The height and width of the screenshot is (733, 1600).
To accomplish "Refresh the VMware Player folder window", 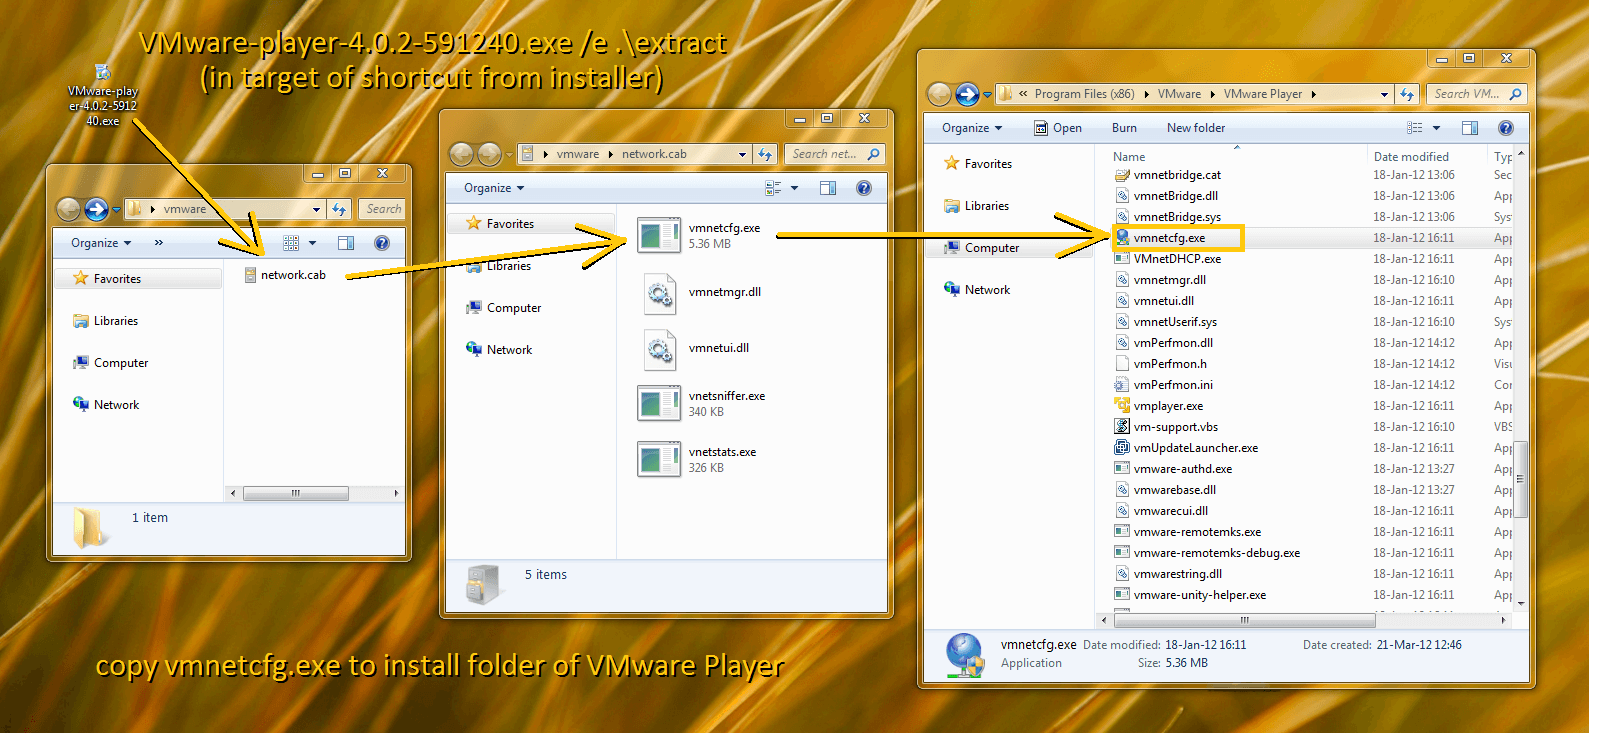I will click(x=1407, y=94).
